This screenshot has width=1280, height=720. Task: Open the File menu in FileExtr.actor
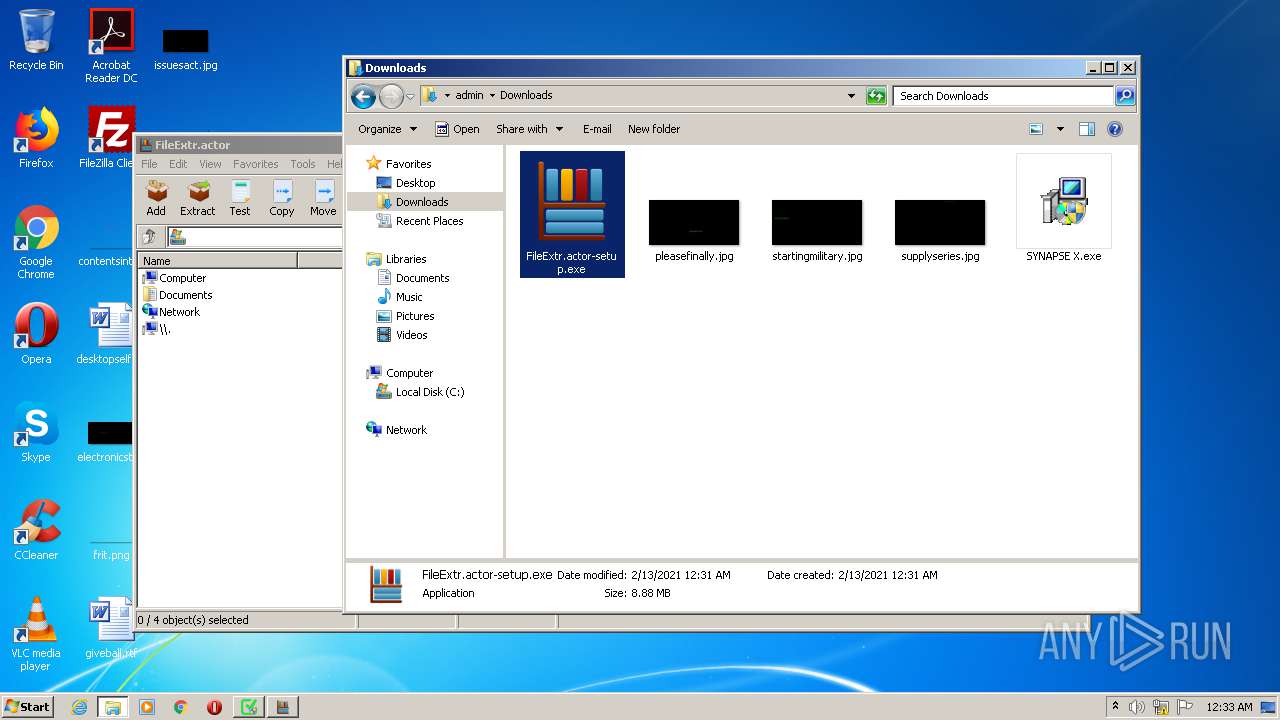pyautogui.click(x=149, y=164)
